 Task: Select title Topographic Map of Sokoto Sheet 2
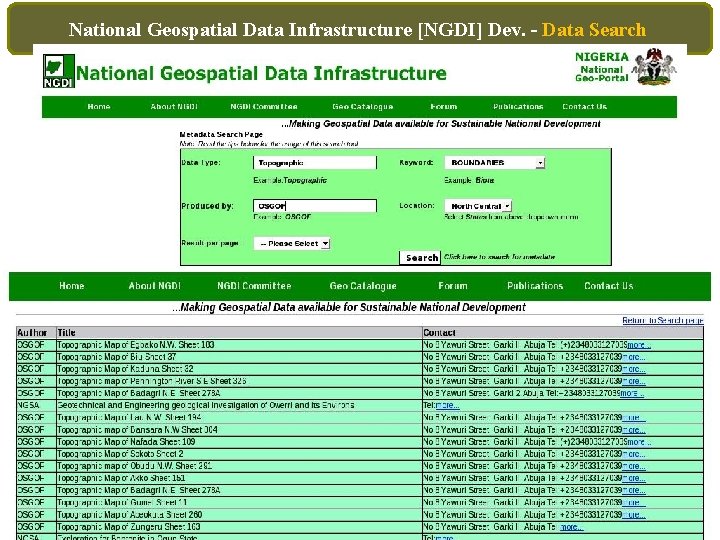click(120, 454)
